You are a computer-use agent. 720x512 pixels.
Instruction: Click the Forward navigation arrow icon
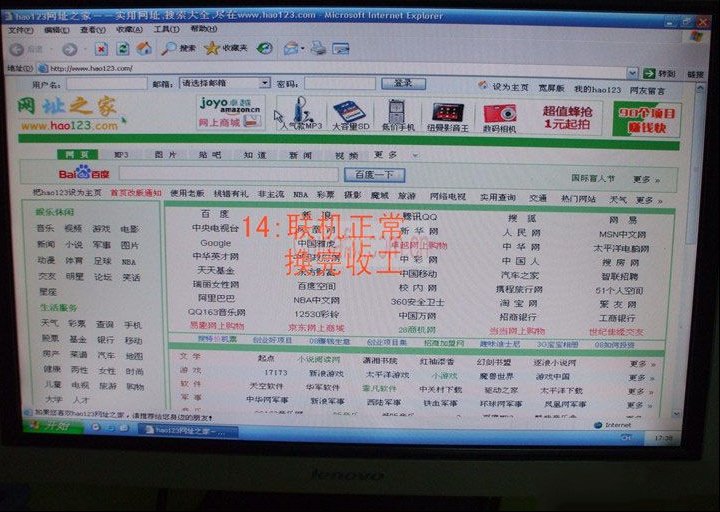69,49
